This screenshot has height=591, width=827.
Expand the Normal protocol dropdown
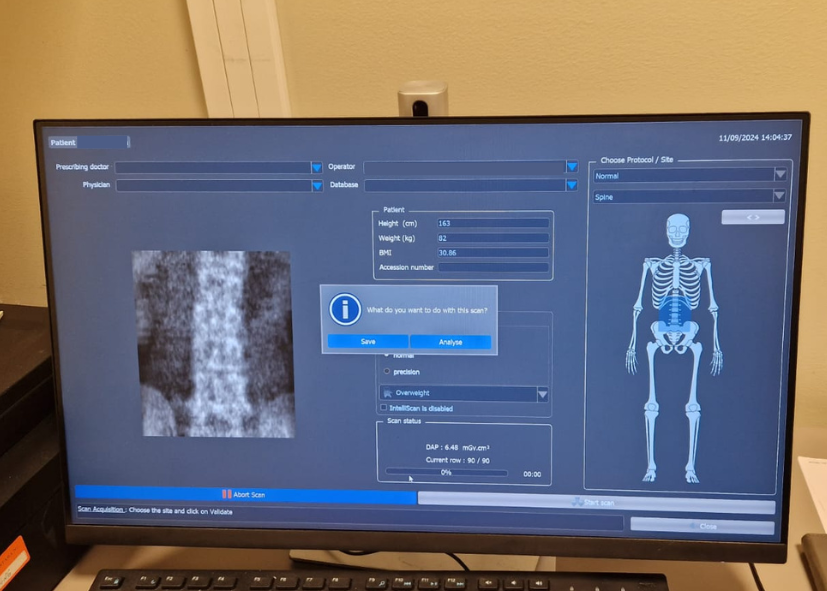coord(780,174)
